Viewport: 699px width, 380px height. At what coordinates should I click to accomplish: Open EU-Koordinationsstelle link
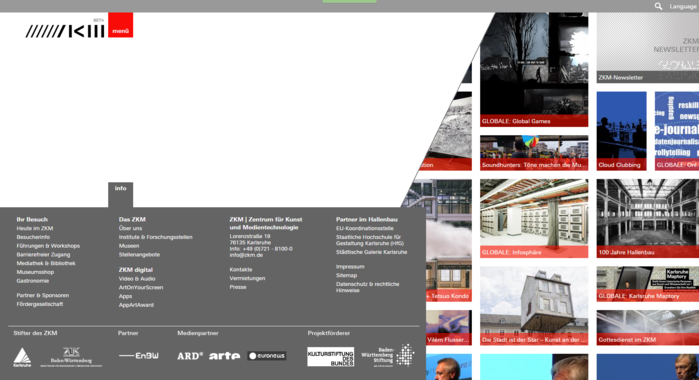[x=365, y=228]
